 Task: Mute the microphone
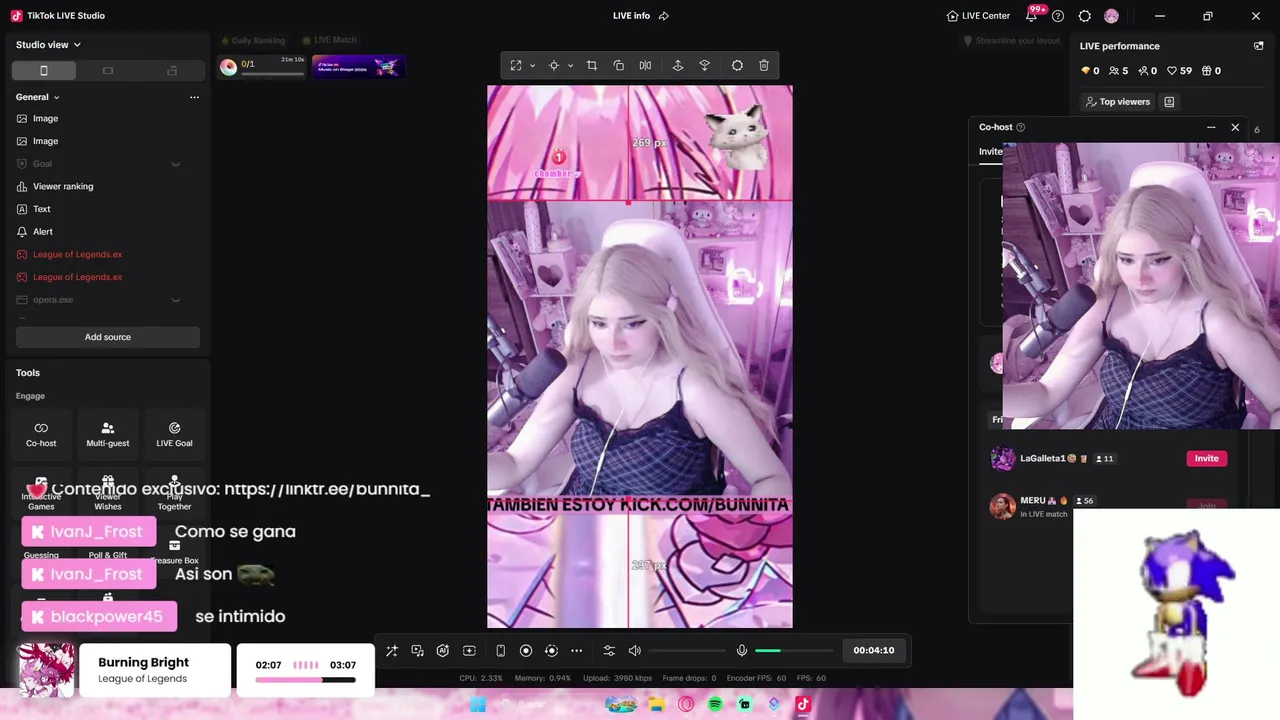coord(742,651)
